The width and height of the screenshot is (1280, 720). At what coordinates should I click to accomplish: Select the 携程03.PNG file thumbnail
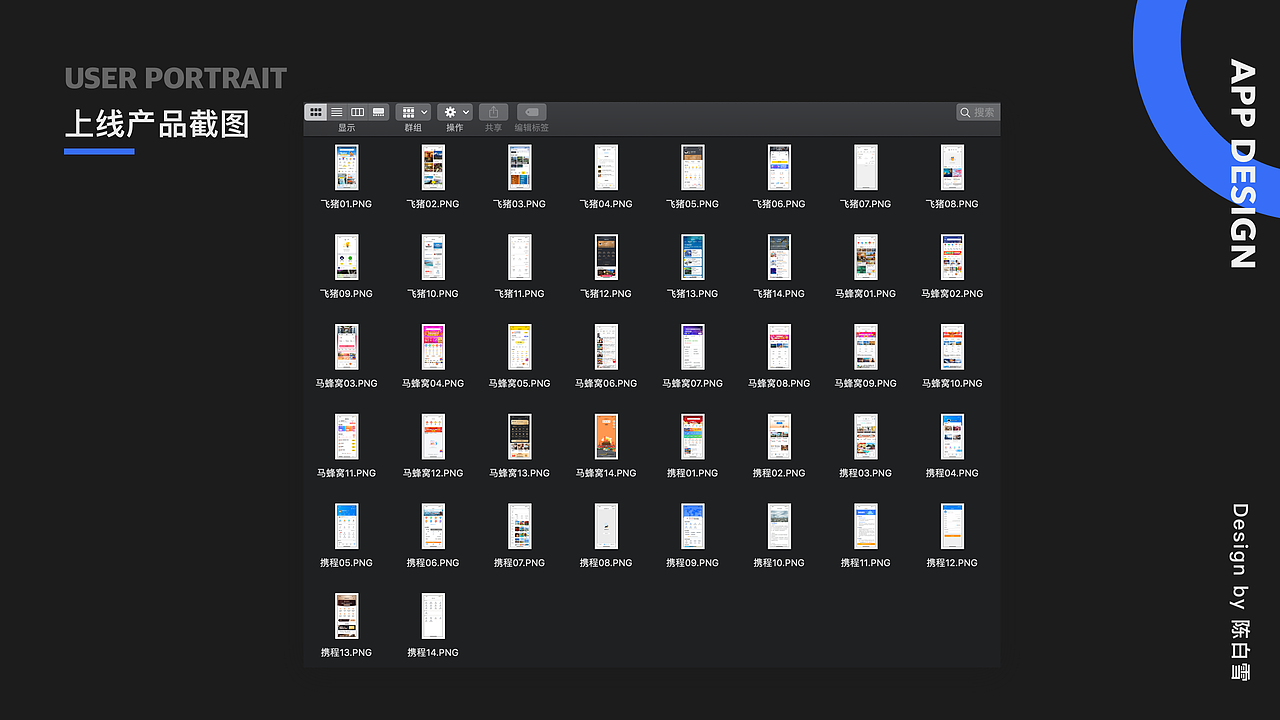[866, 437]
